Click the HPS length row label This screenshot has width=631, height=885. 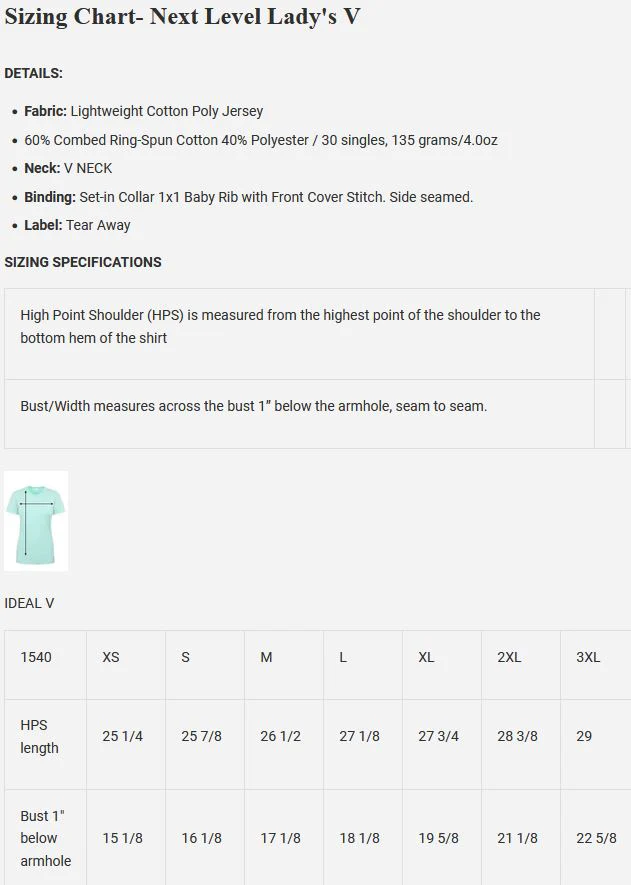[40, 736]
